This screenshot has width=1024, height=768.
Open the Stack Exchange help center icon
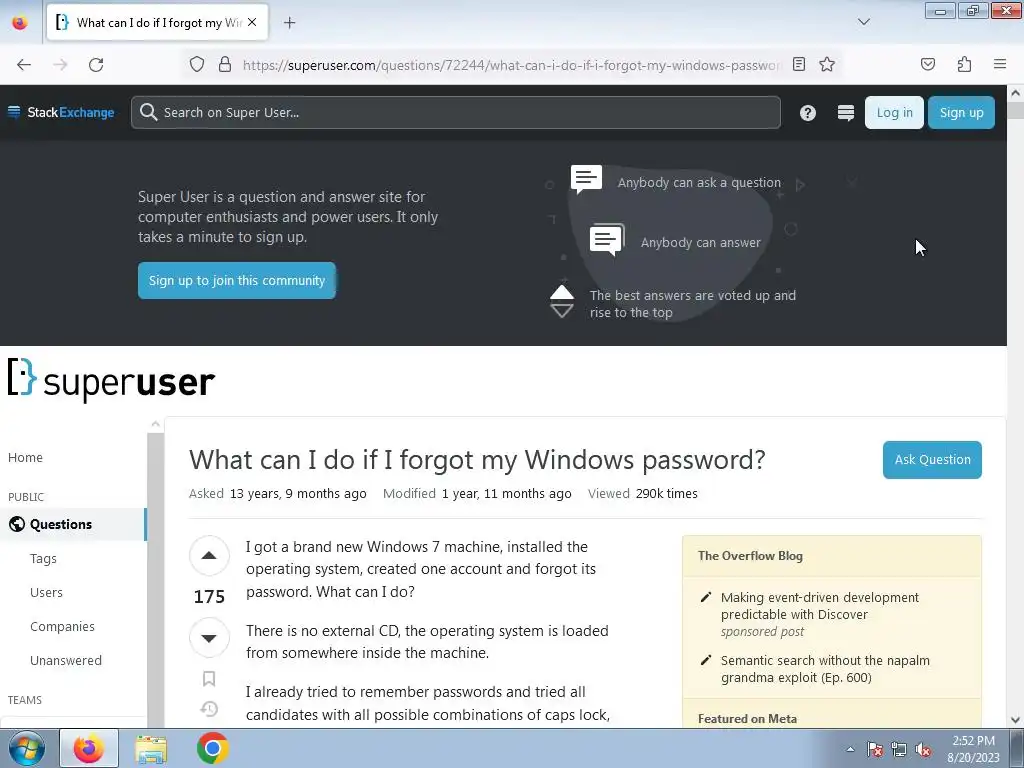(x=808, y=113)
